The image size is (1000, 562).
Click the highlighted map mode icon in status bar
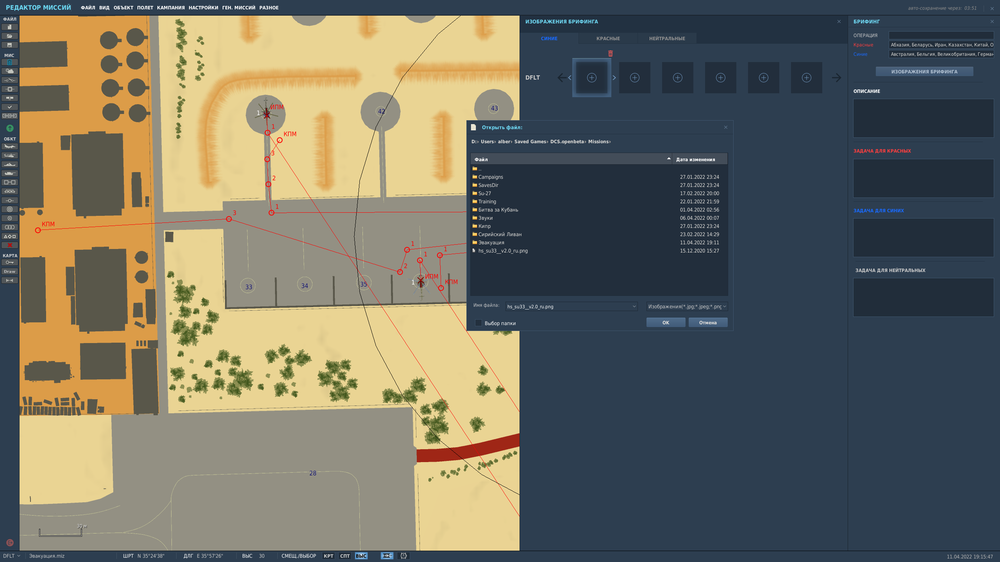click(x=386, y=556)
